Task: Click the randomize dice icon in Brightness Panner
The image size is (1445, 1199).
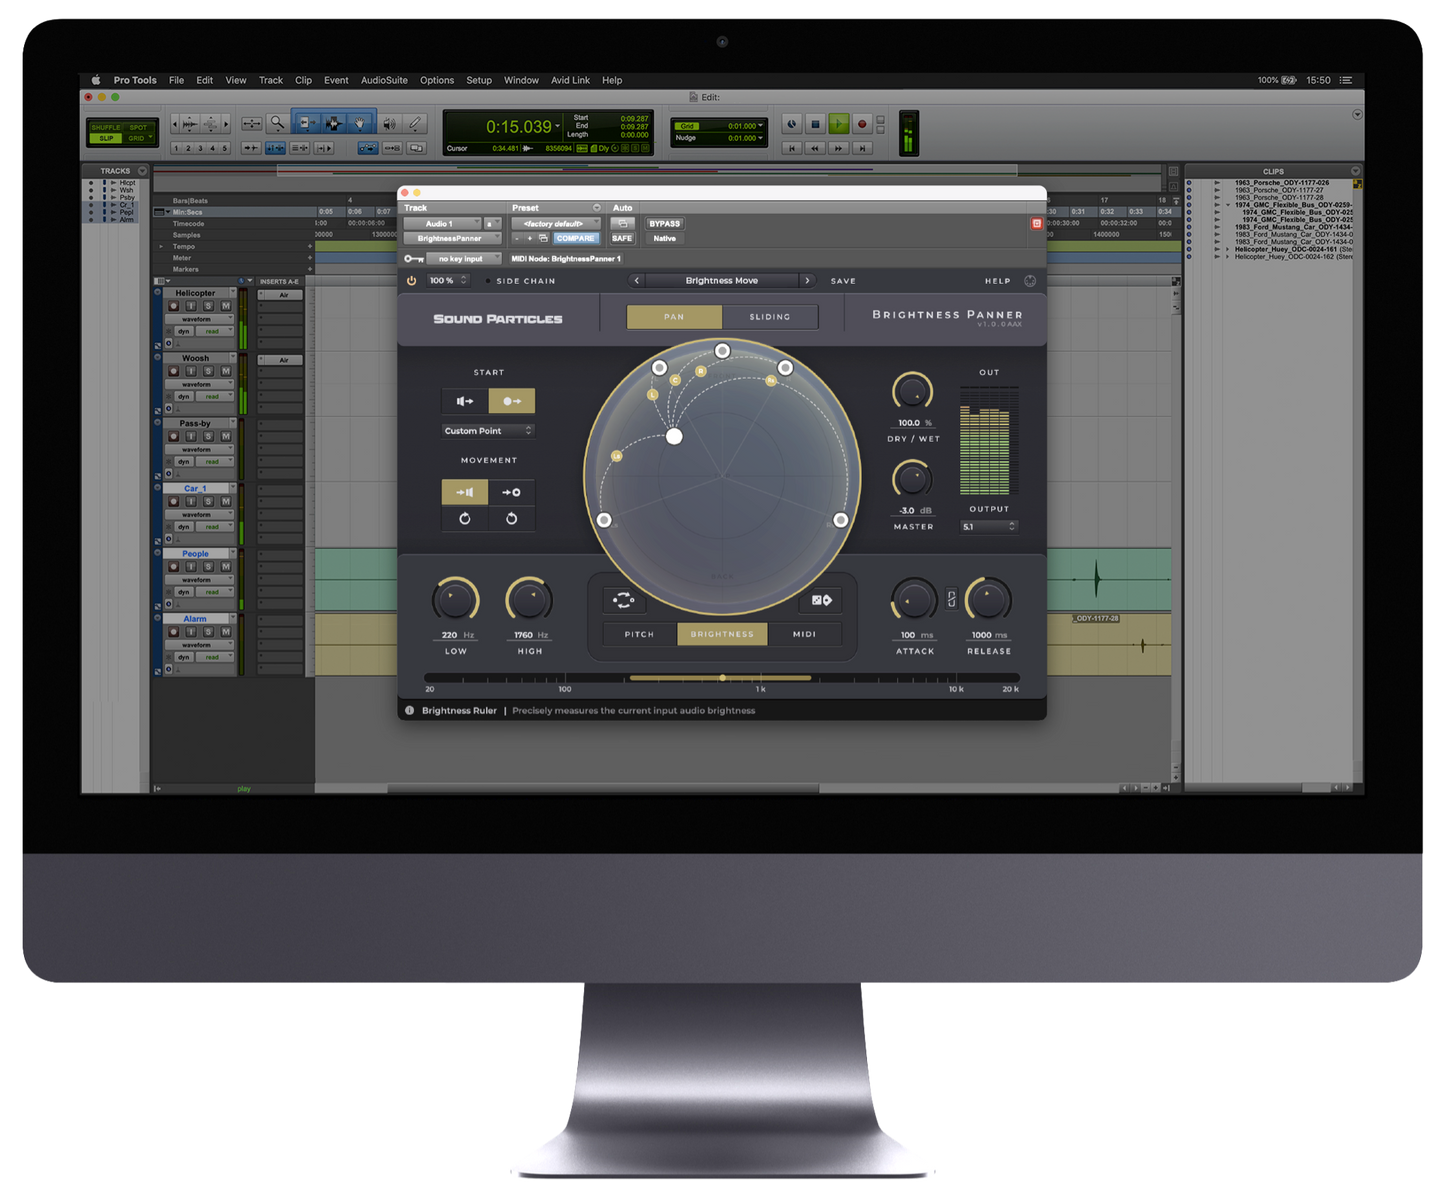Action: 822,600
